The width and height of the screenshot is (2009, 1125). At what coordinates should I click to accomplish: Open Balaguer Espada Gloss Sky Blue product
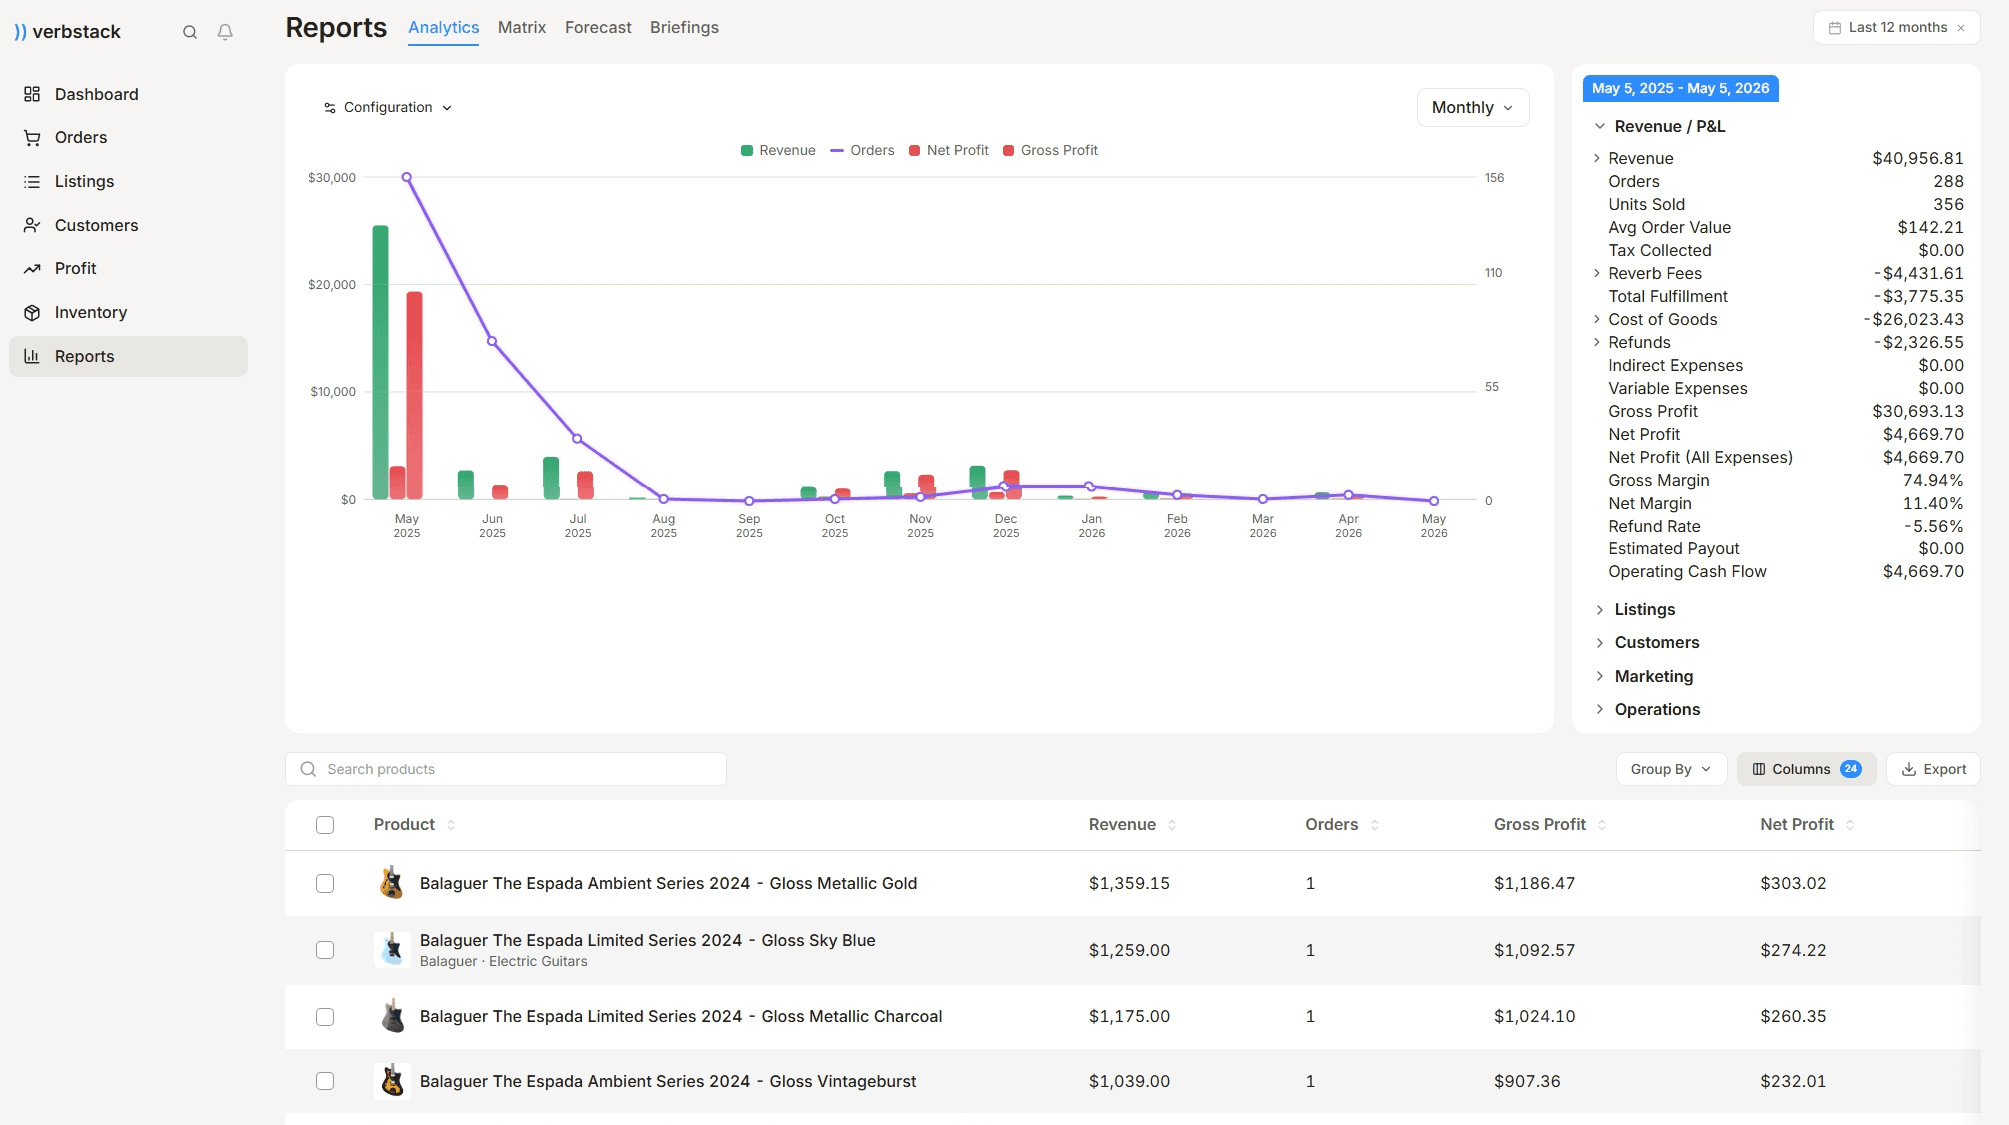647,940
